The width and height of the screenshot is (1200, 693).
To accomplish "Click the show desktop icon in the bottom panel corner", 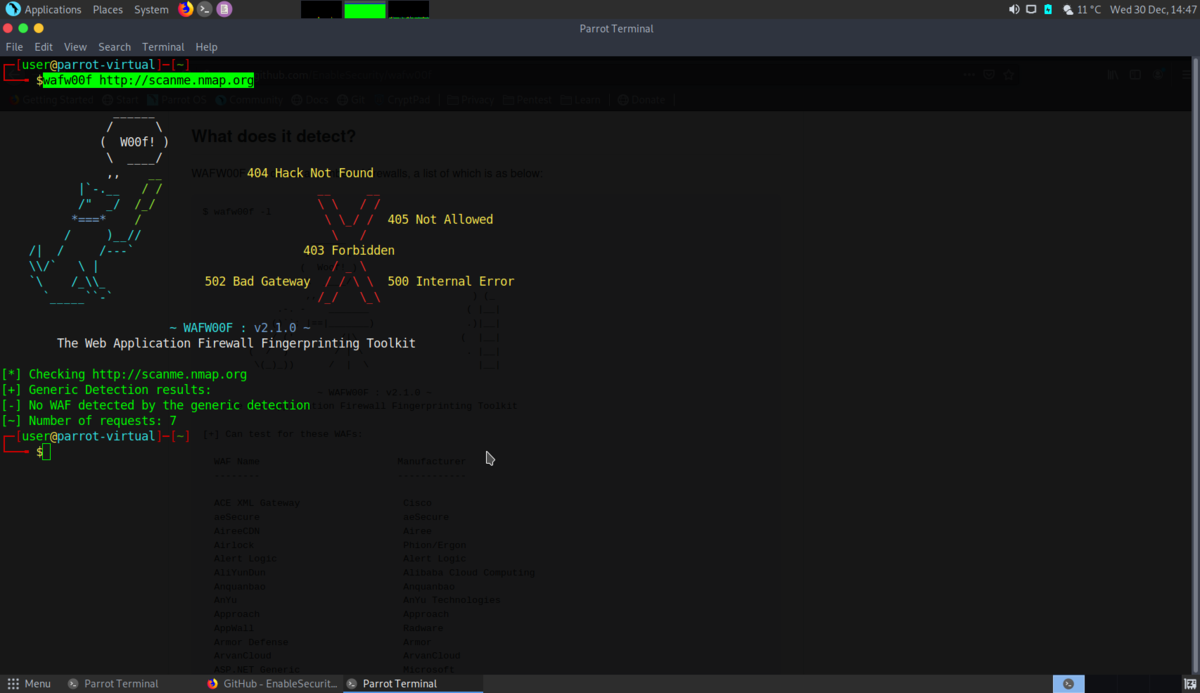I will pyautogui.click(x=1191, y=684).
